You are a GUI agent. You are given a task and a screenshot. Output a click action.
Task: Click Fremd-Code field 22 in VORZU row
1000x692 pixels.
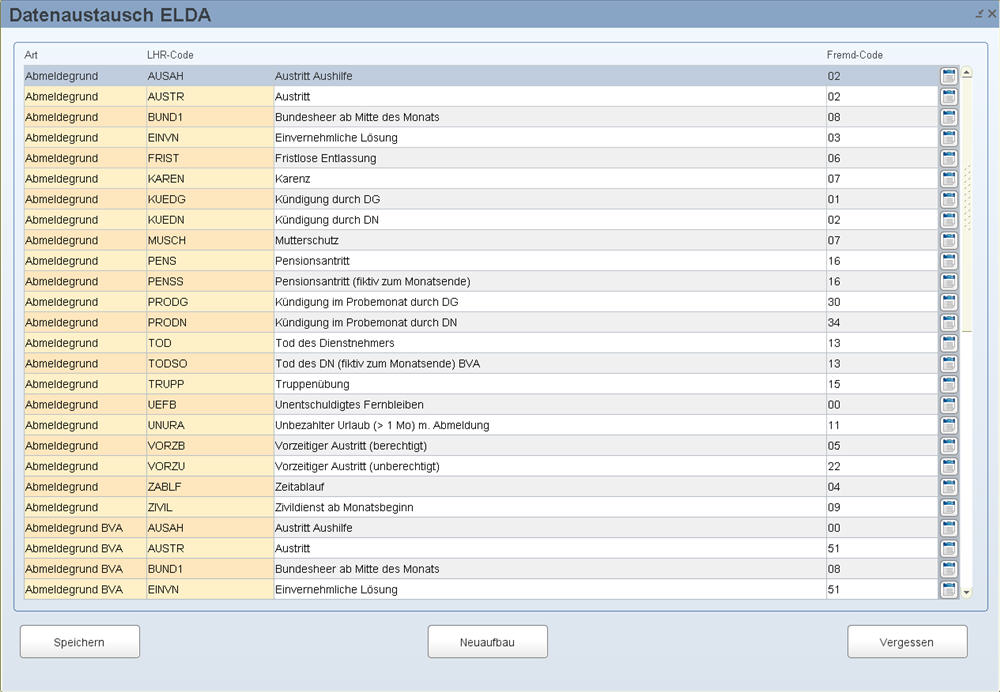882,466
